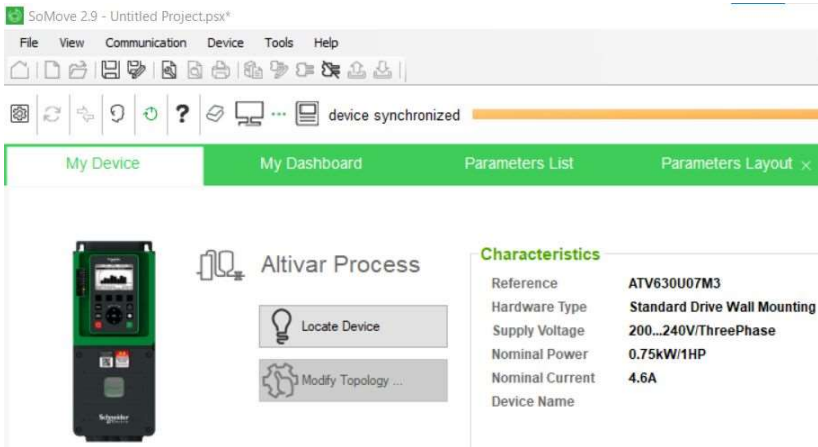Click the left-right transfer arrows icon

click(x=85, y=114)
